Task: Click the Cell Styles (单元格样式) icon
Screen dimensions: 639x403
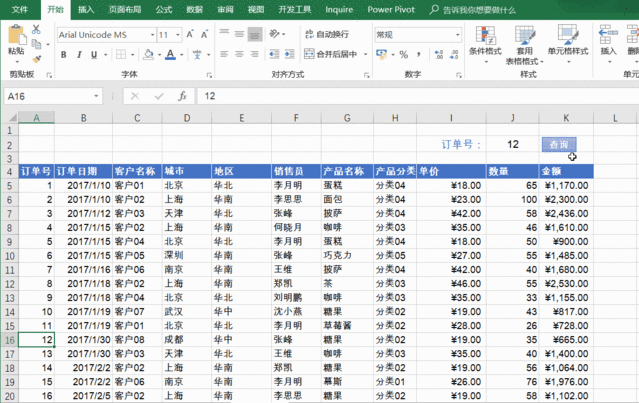Action: [x=570, y=36]
